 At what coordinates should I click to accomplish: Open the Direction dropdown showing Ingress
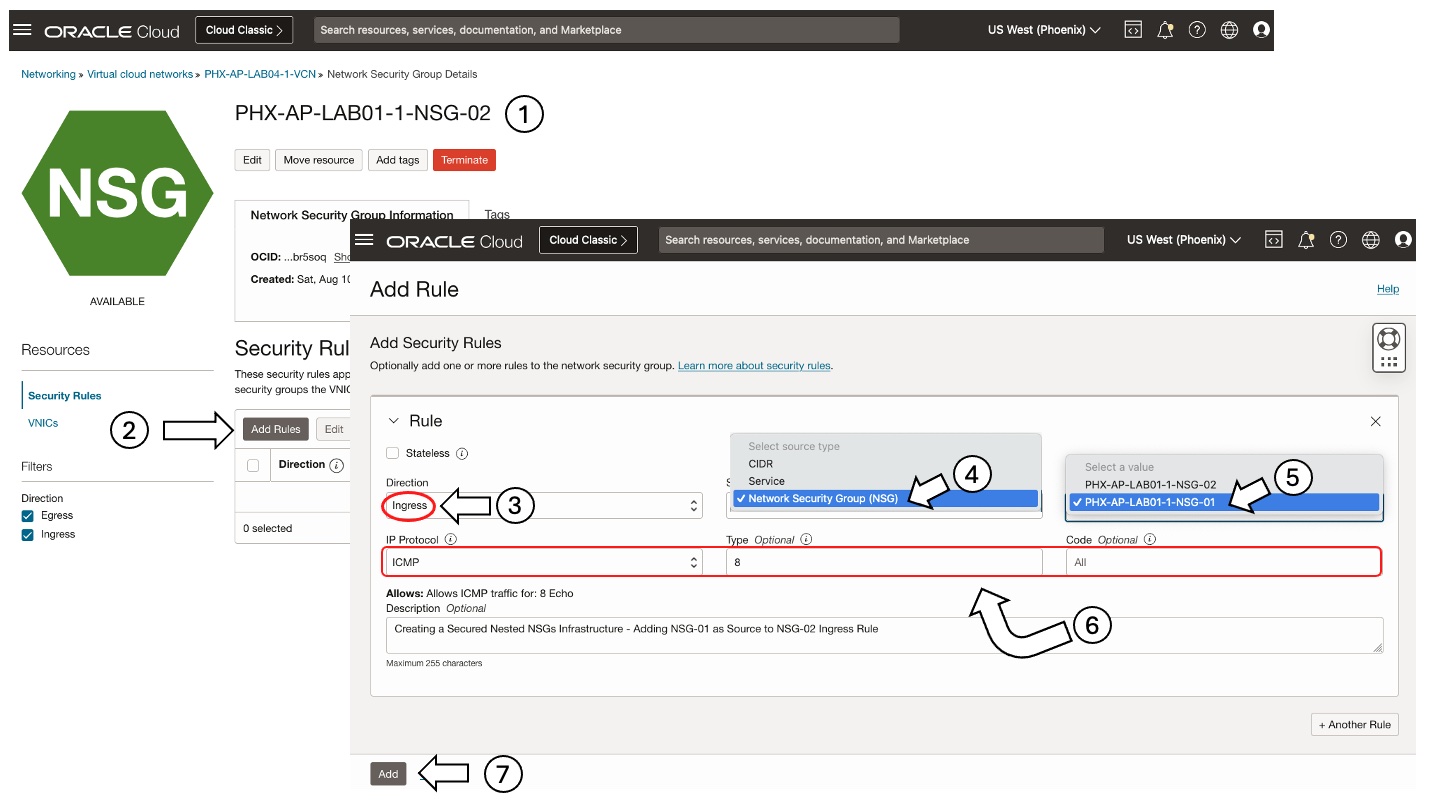pos(544,506)
